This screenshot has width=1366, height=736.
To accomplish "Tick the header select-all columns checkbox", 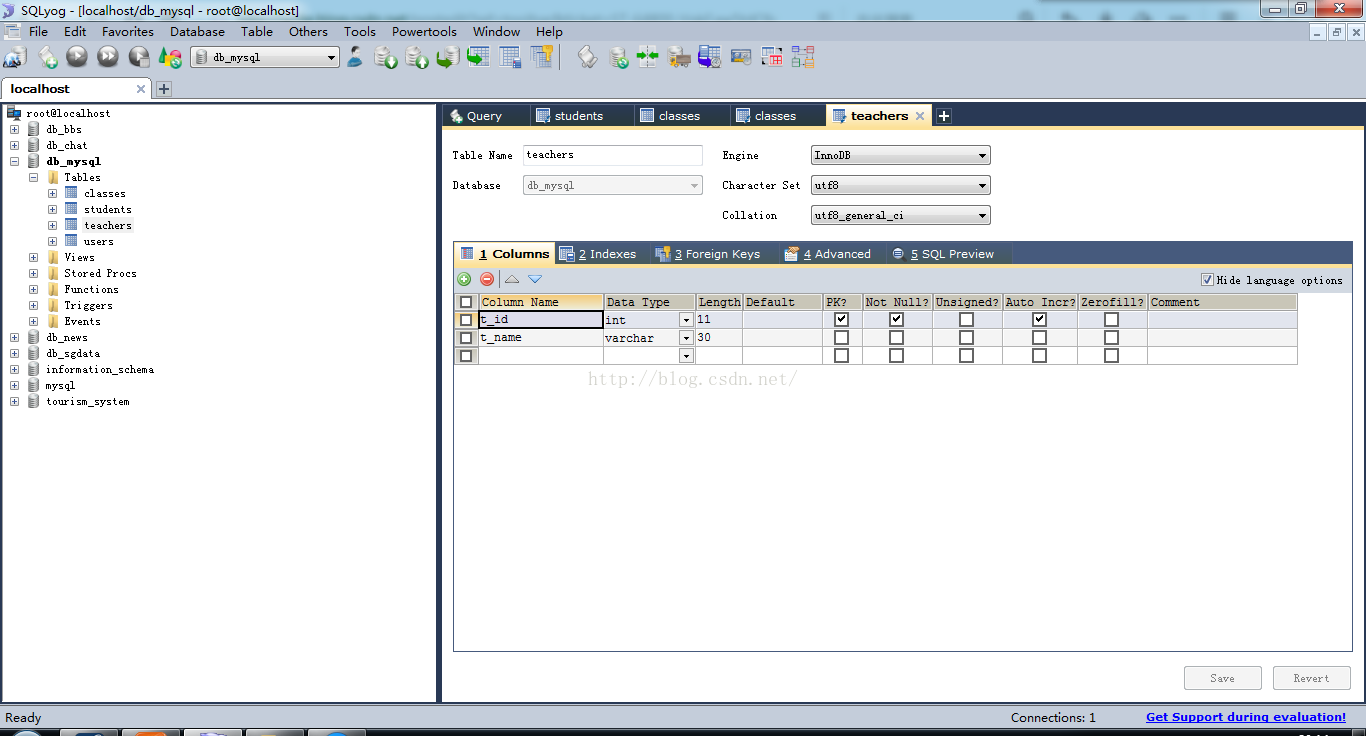I will pos(466,302).
